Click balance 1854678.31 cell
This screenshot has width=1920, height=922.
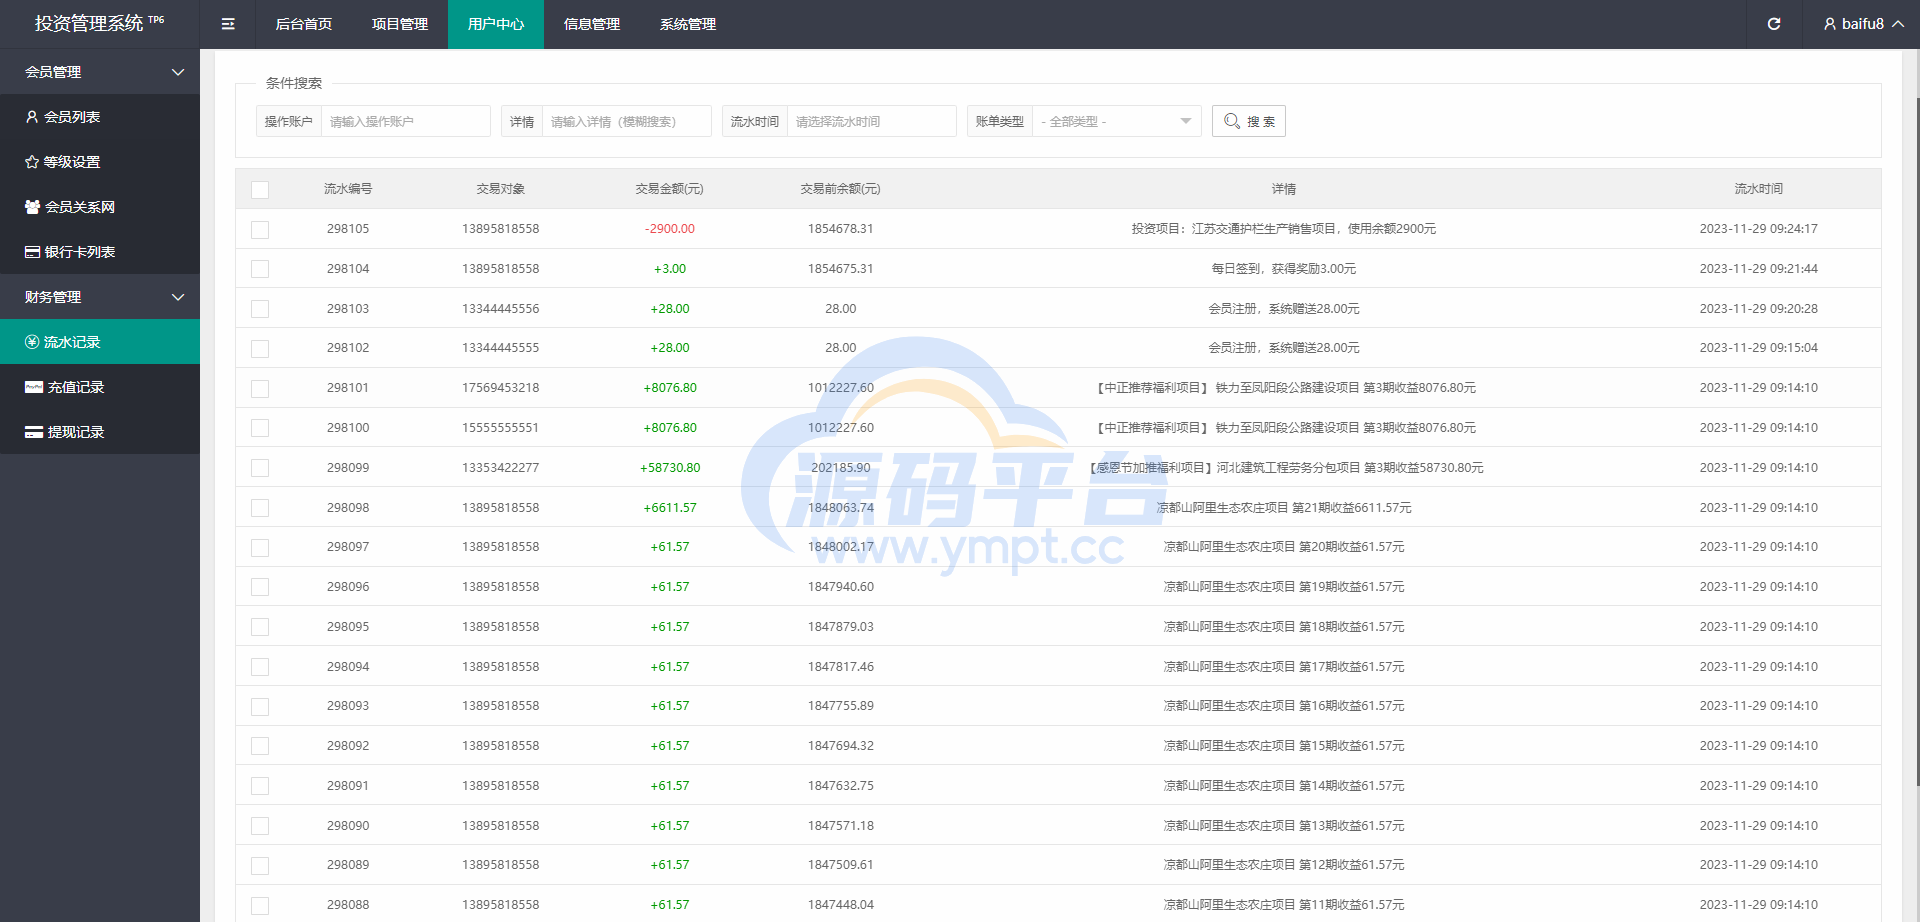tap(841, 229)
